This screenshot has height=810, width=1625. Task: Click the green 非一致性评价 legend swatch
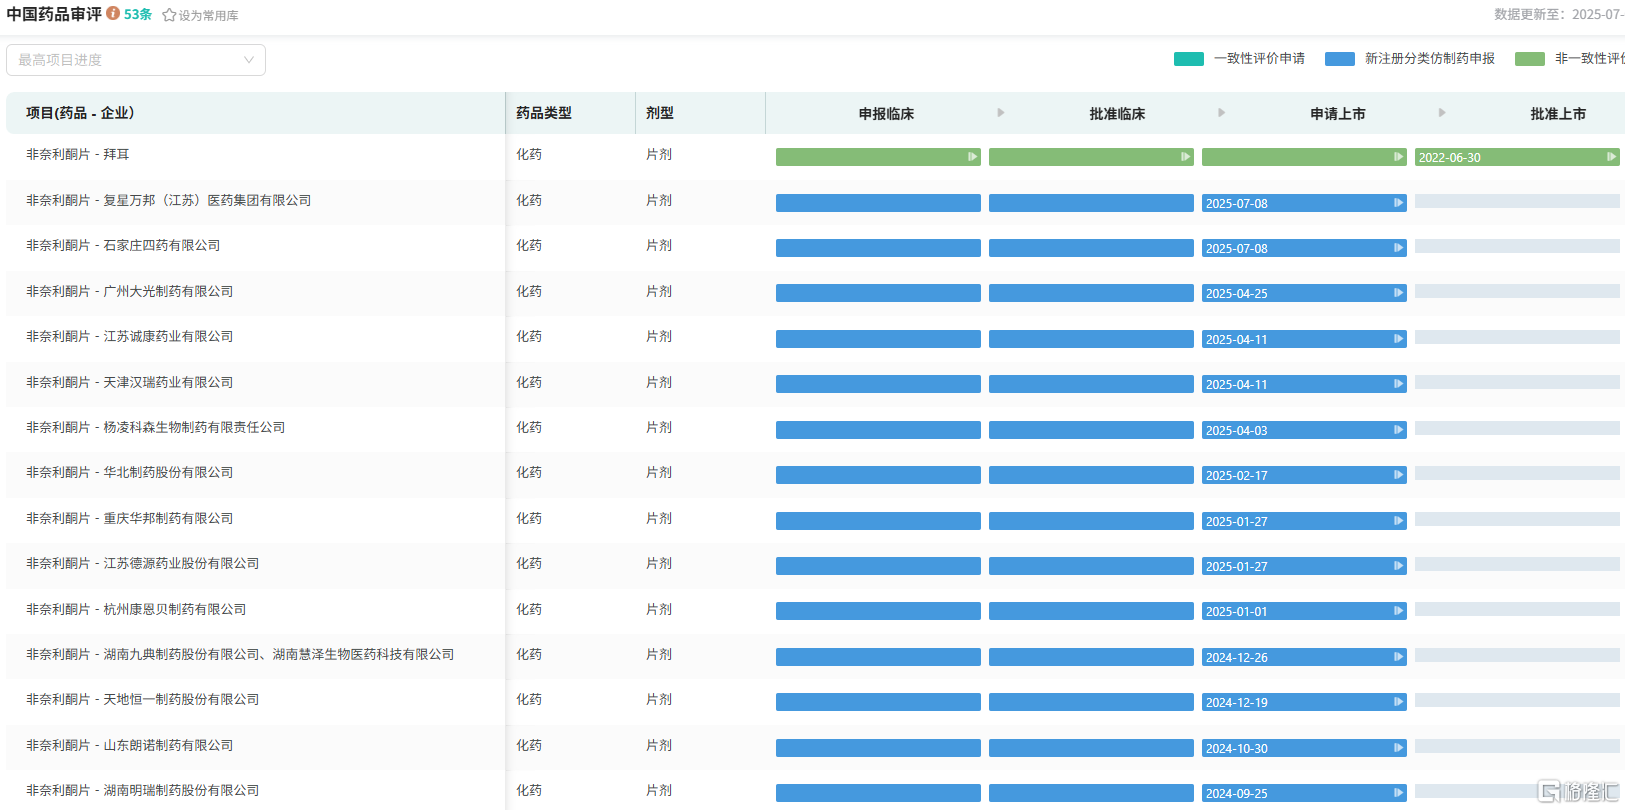coord(1530,59)
